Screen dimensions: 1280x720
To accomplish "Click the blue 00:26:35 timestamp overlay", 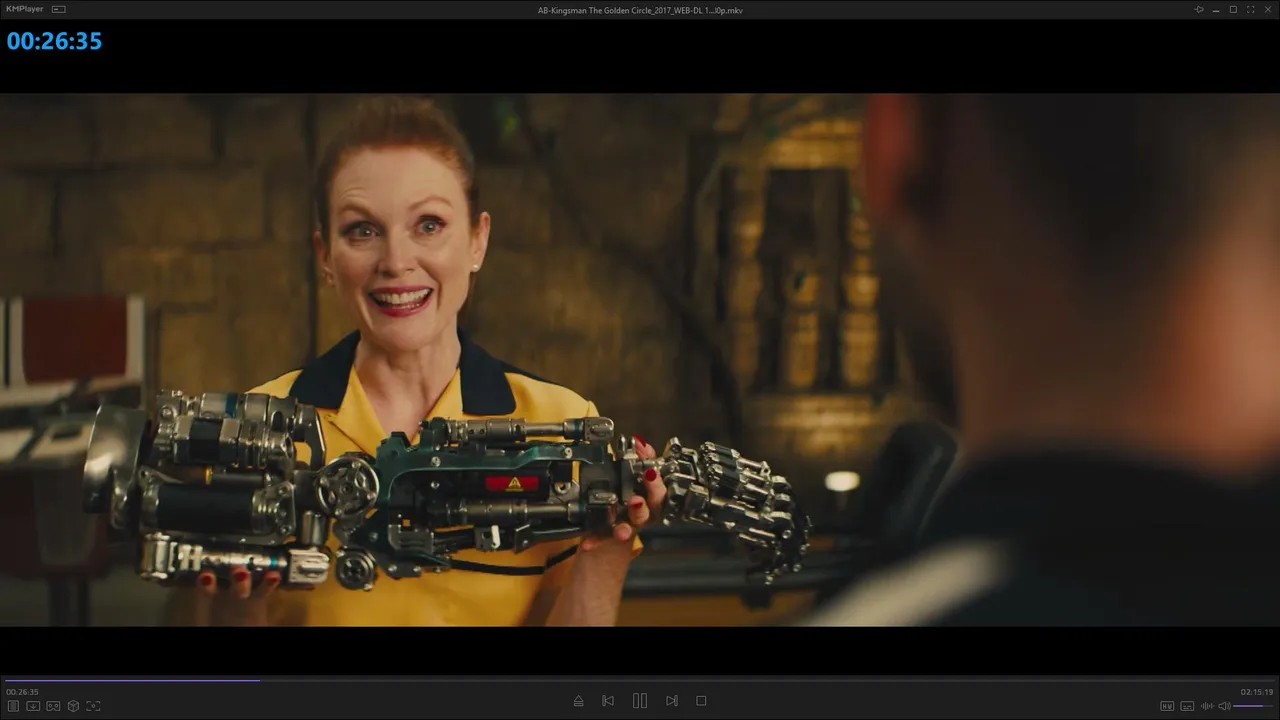I will pyautogui.click(x=54, y=41).
